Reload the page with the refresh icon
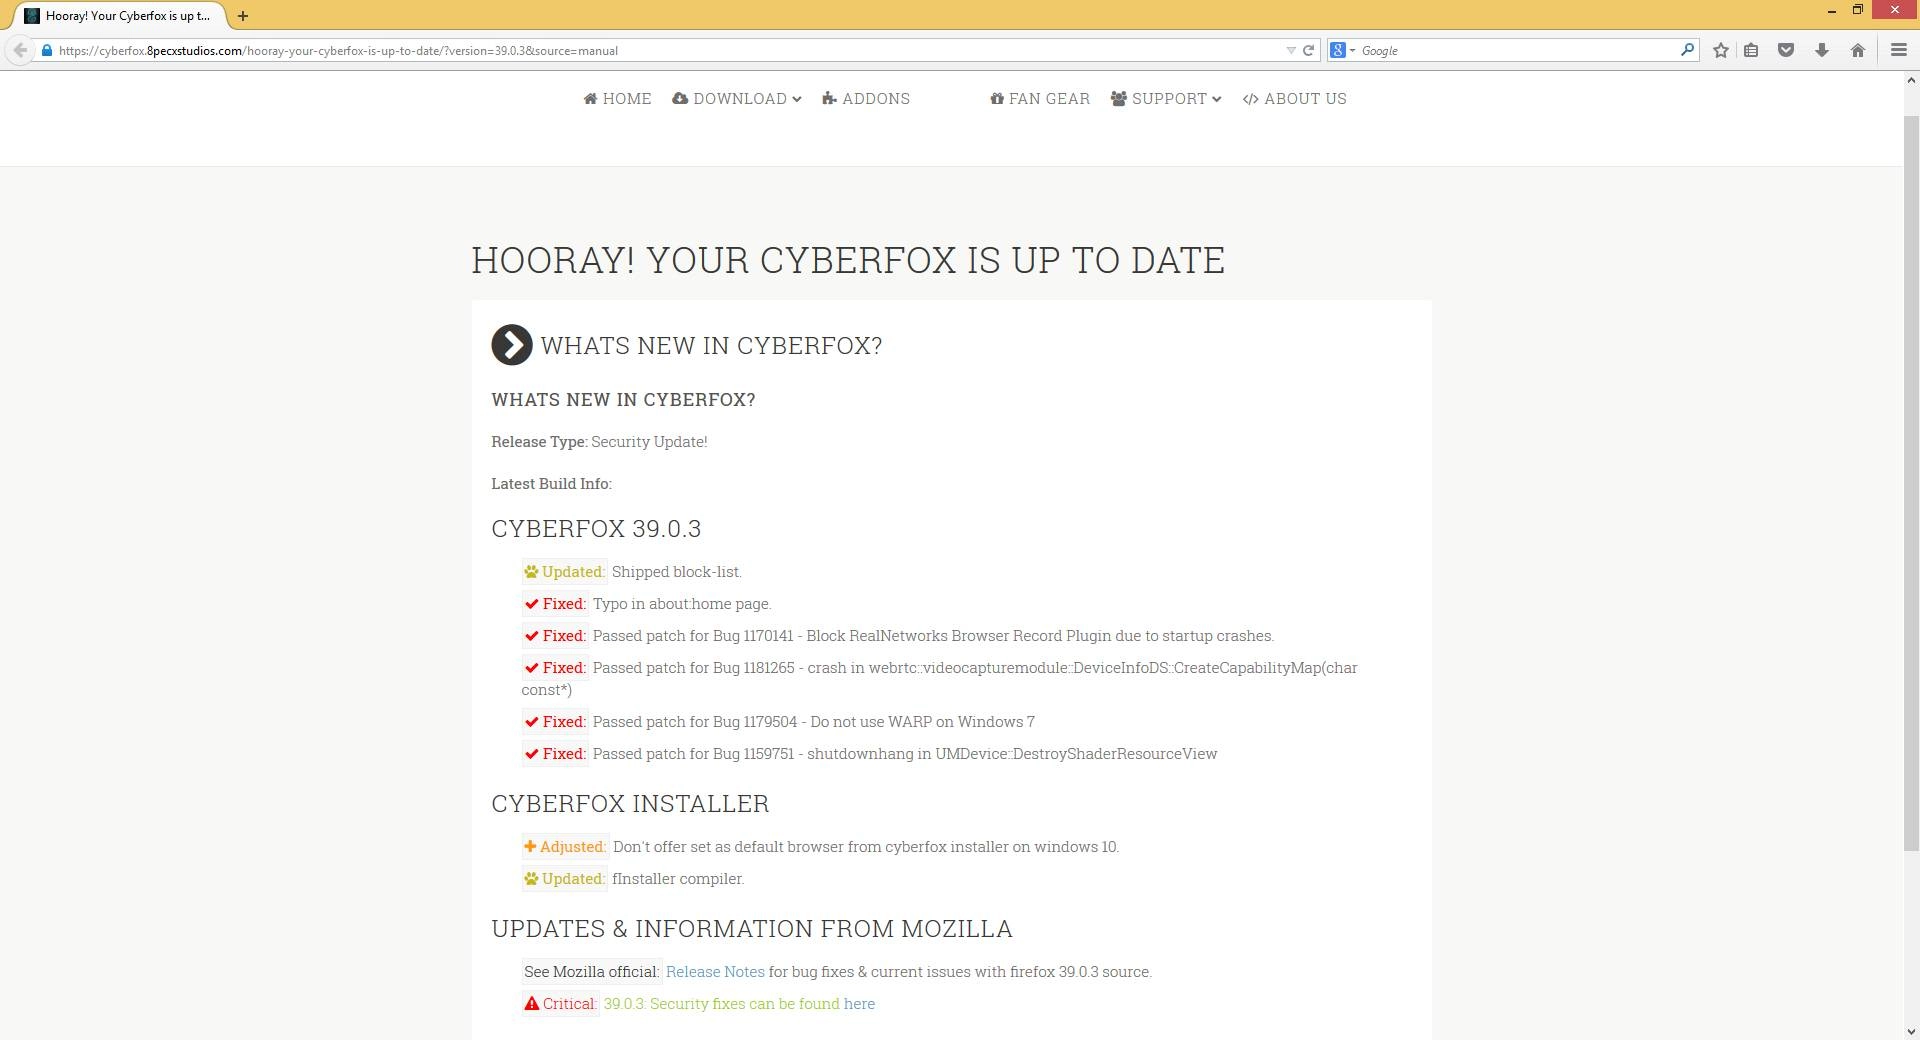 click(x=1308, y=50)
